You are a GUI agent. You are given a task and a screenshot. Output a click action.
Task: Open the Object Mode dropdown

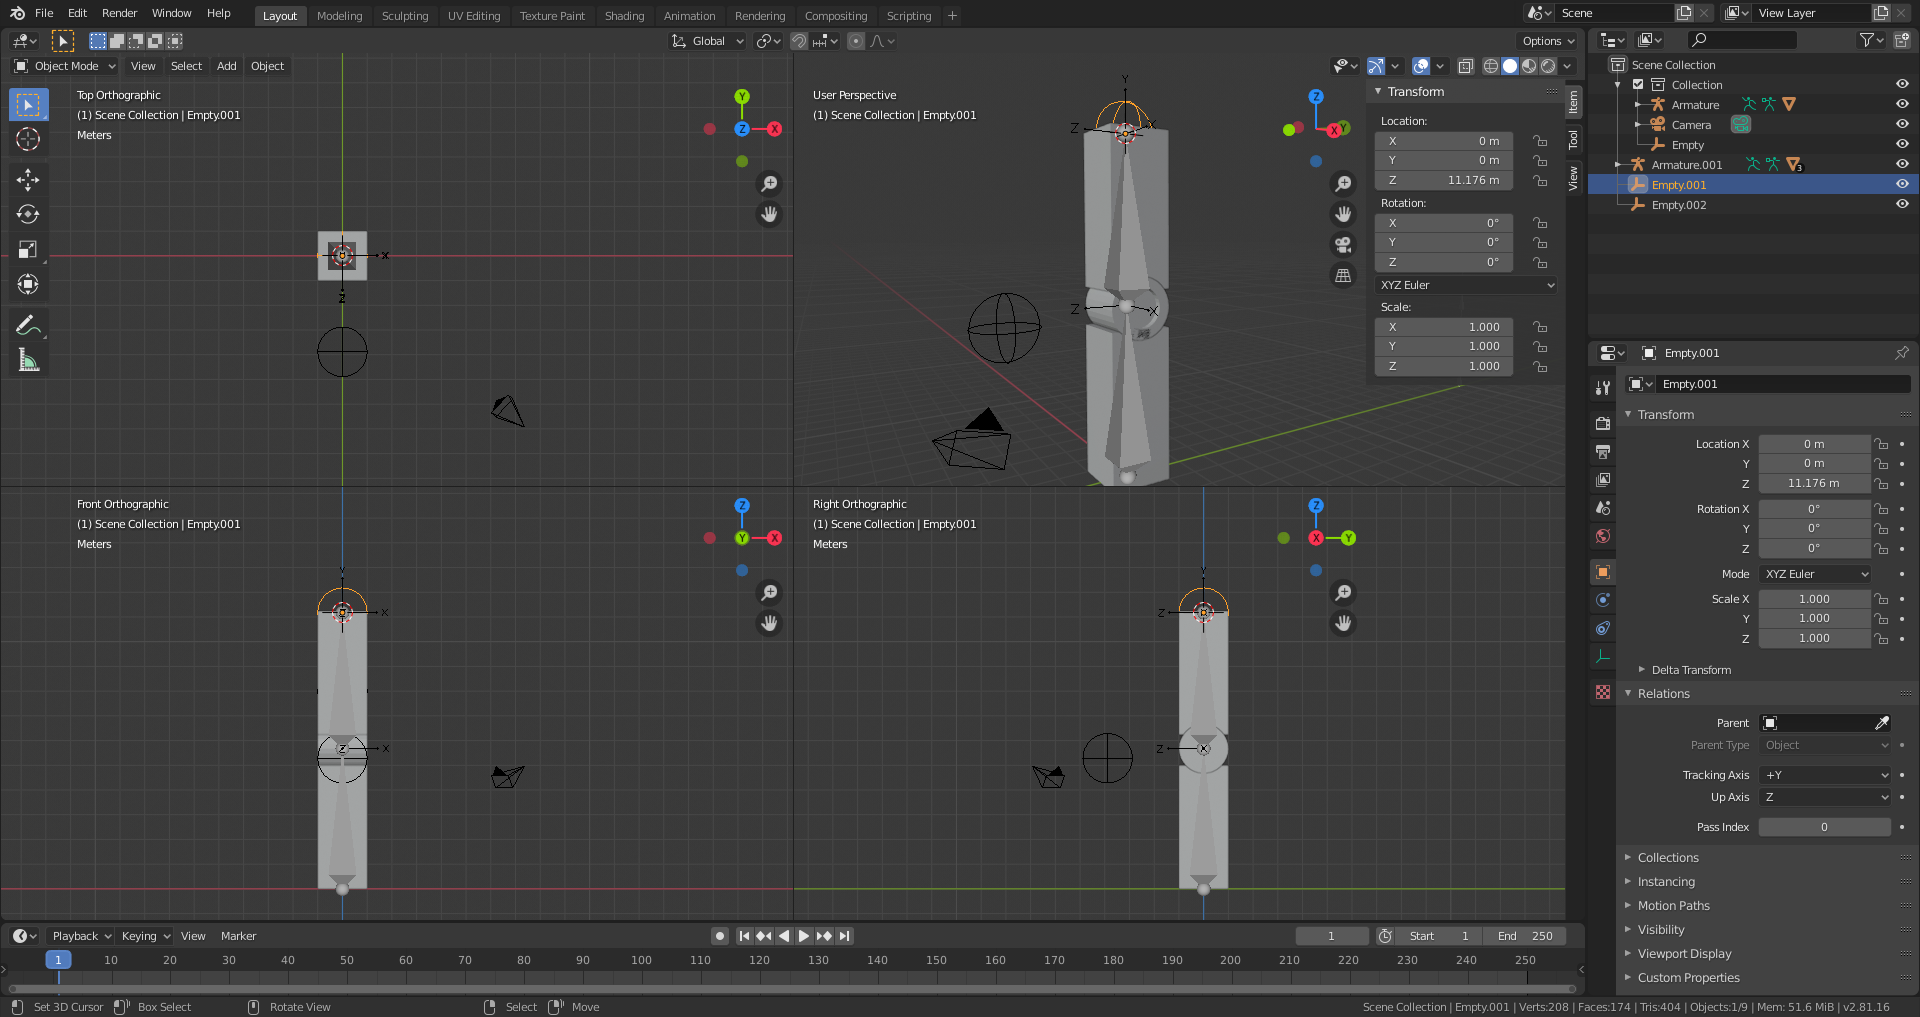tap(65, 66)
